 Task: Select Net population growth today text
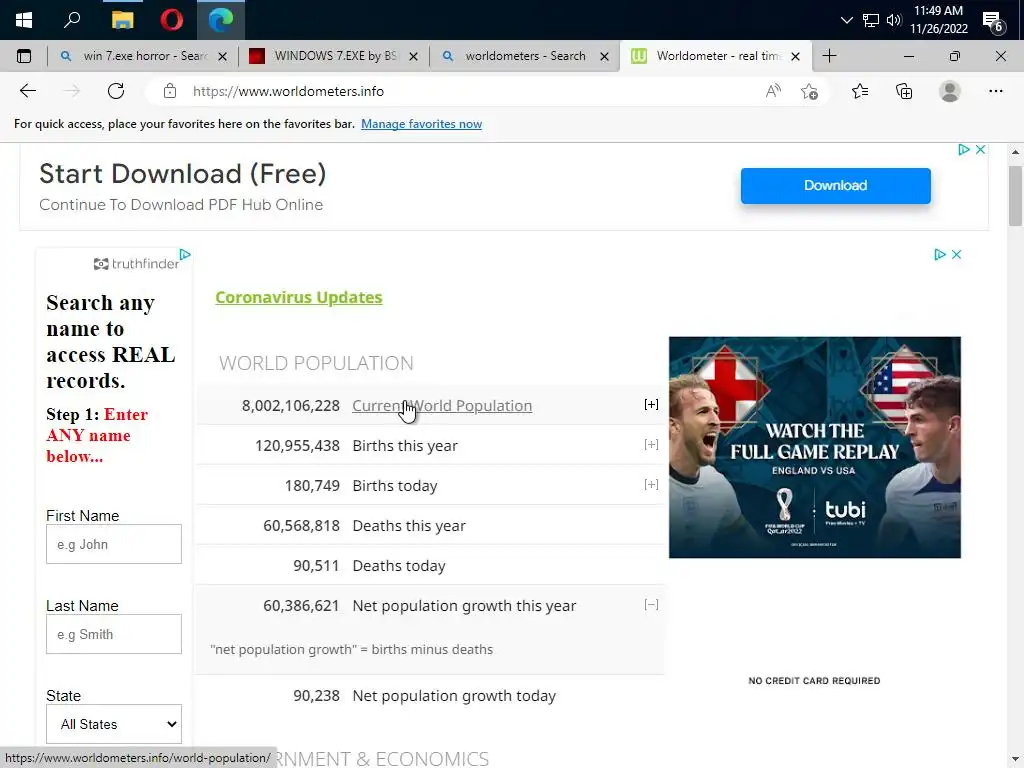point(454,696)
